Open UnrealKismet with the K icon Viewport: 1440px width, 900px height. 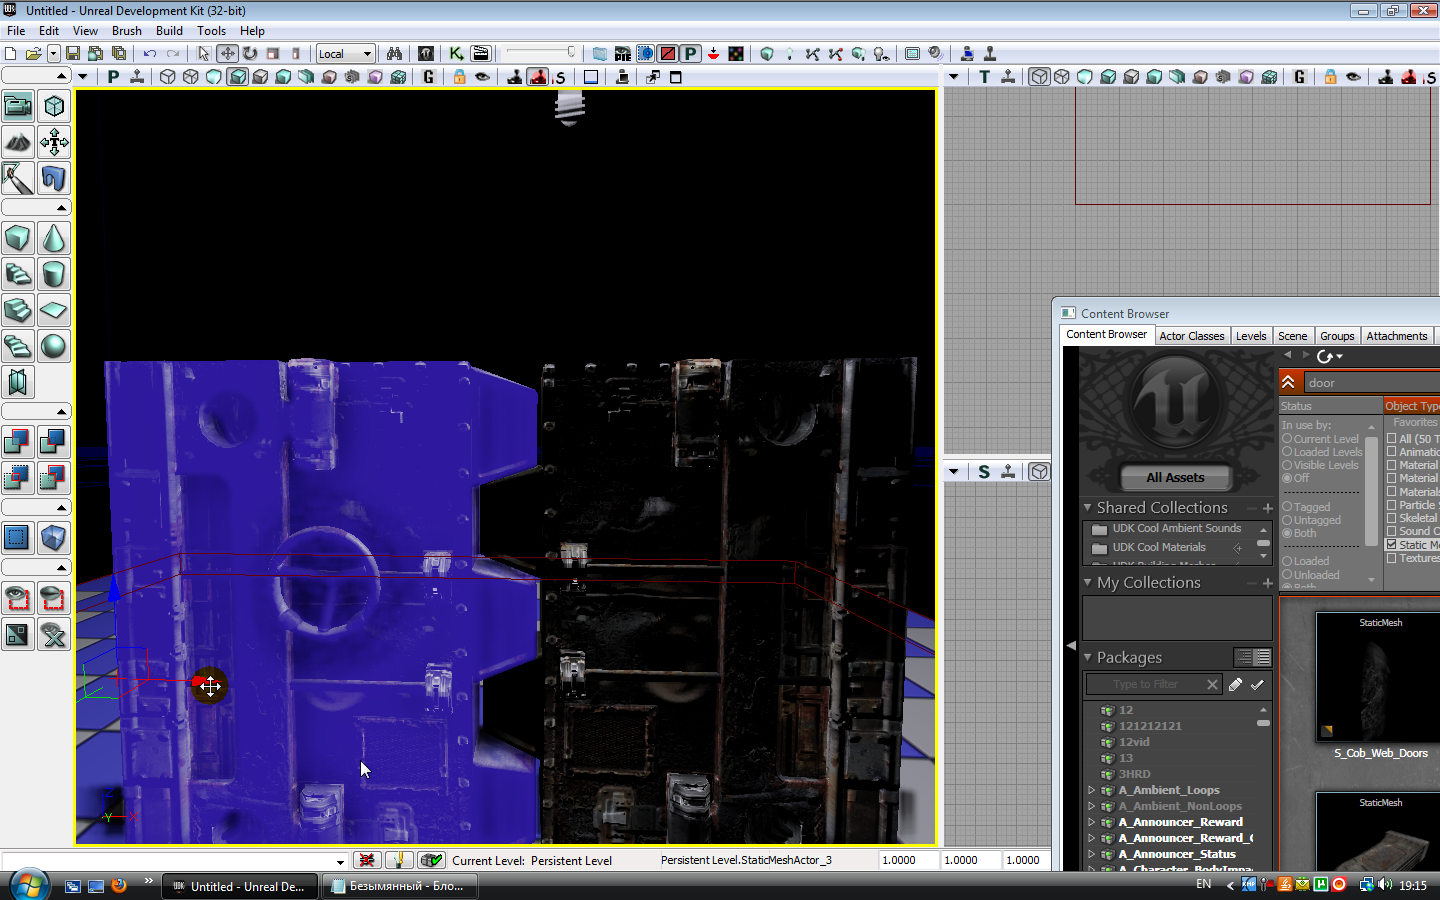pos(456,54)
